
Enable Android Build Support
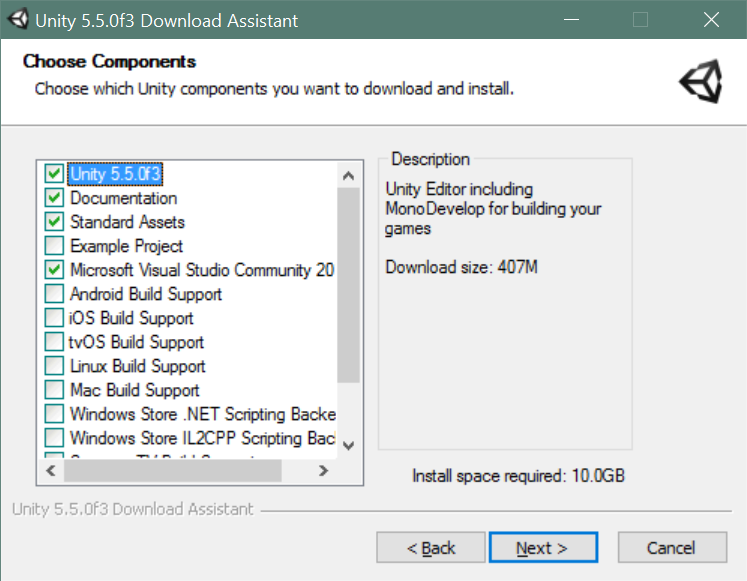click(x=54, y=294)
